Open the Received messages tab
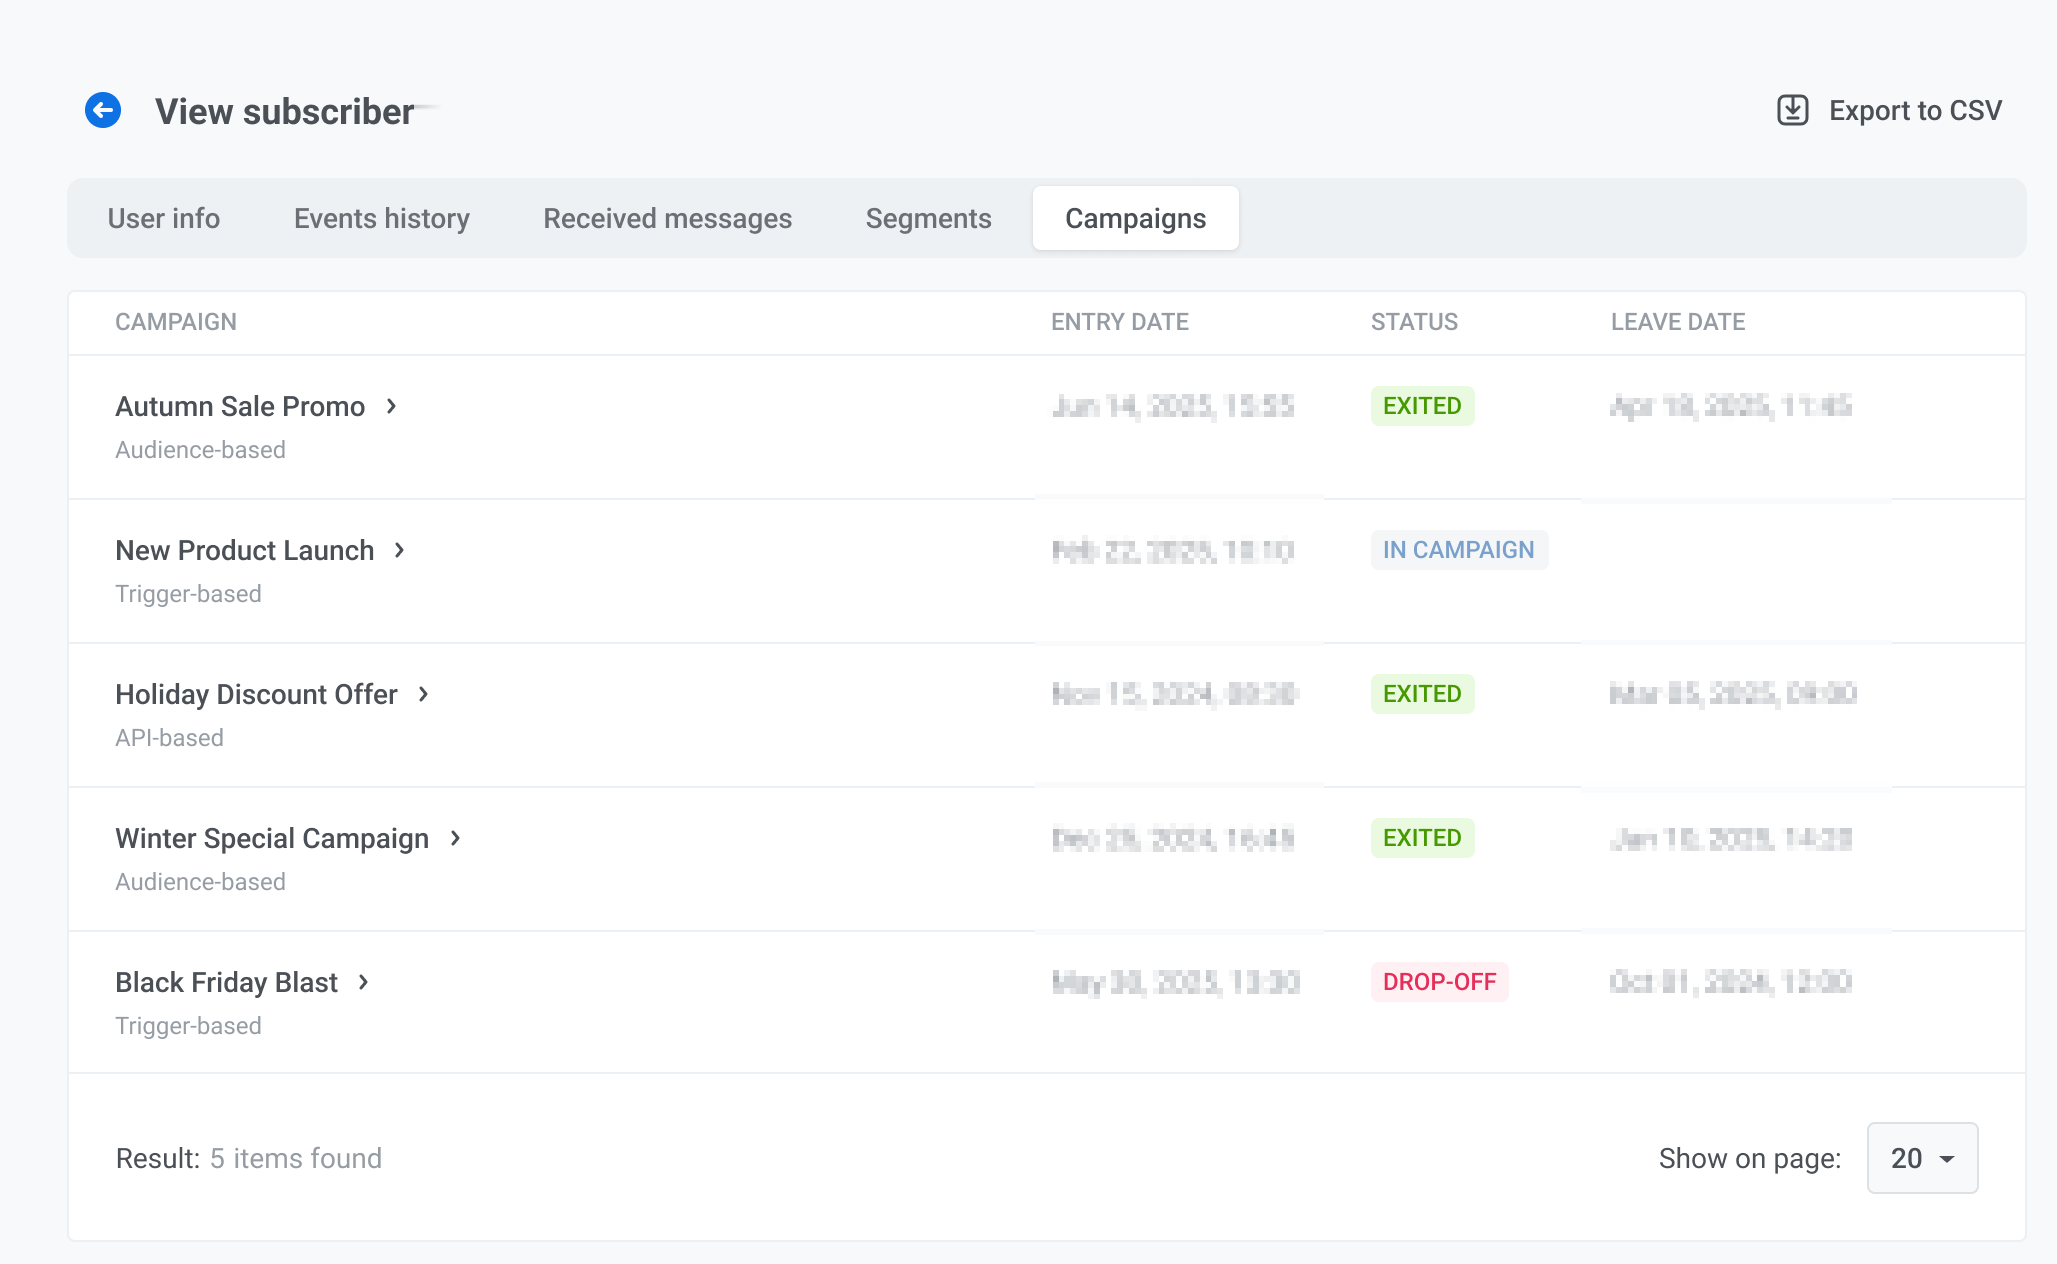This screenshot has height=1264, width=2057. click(667, 216)
